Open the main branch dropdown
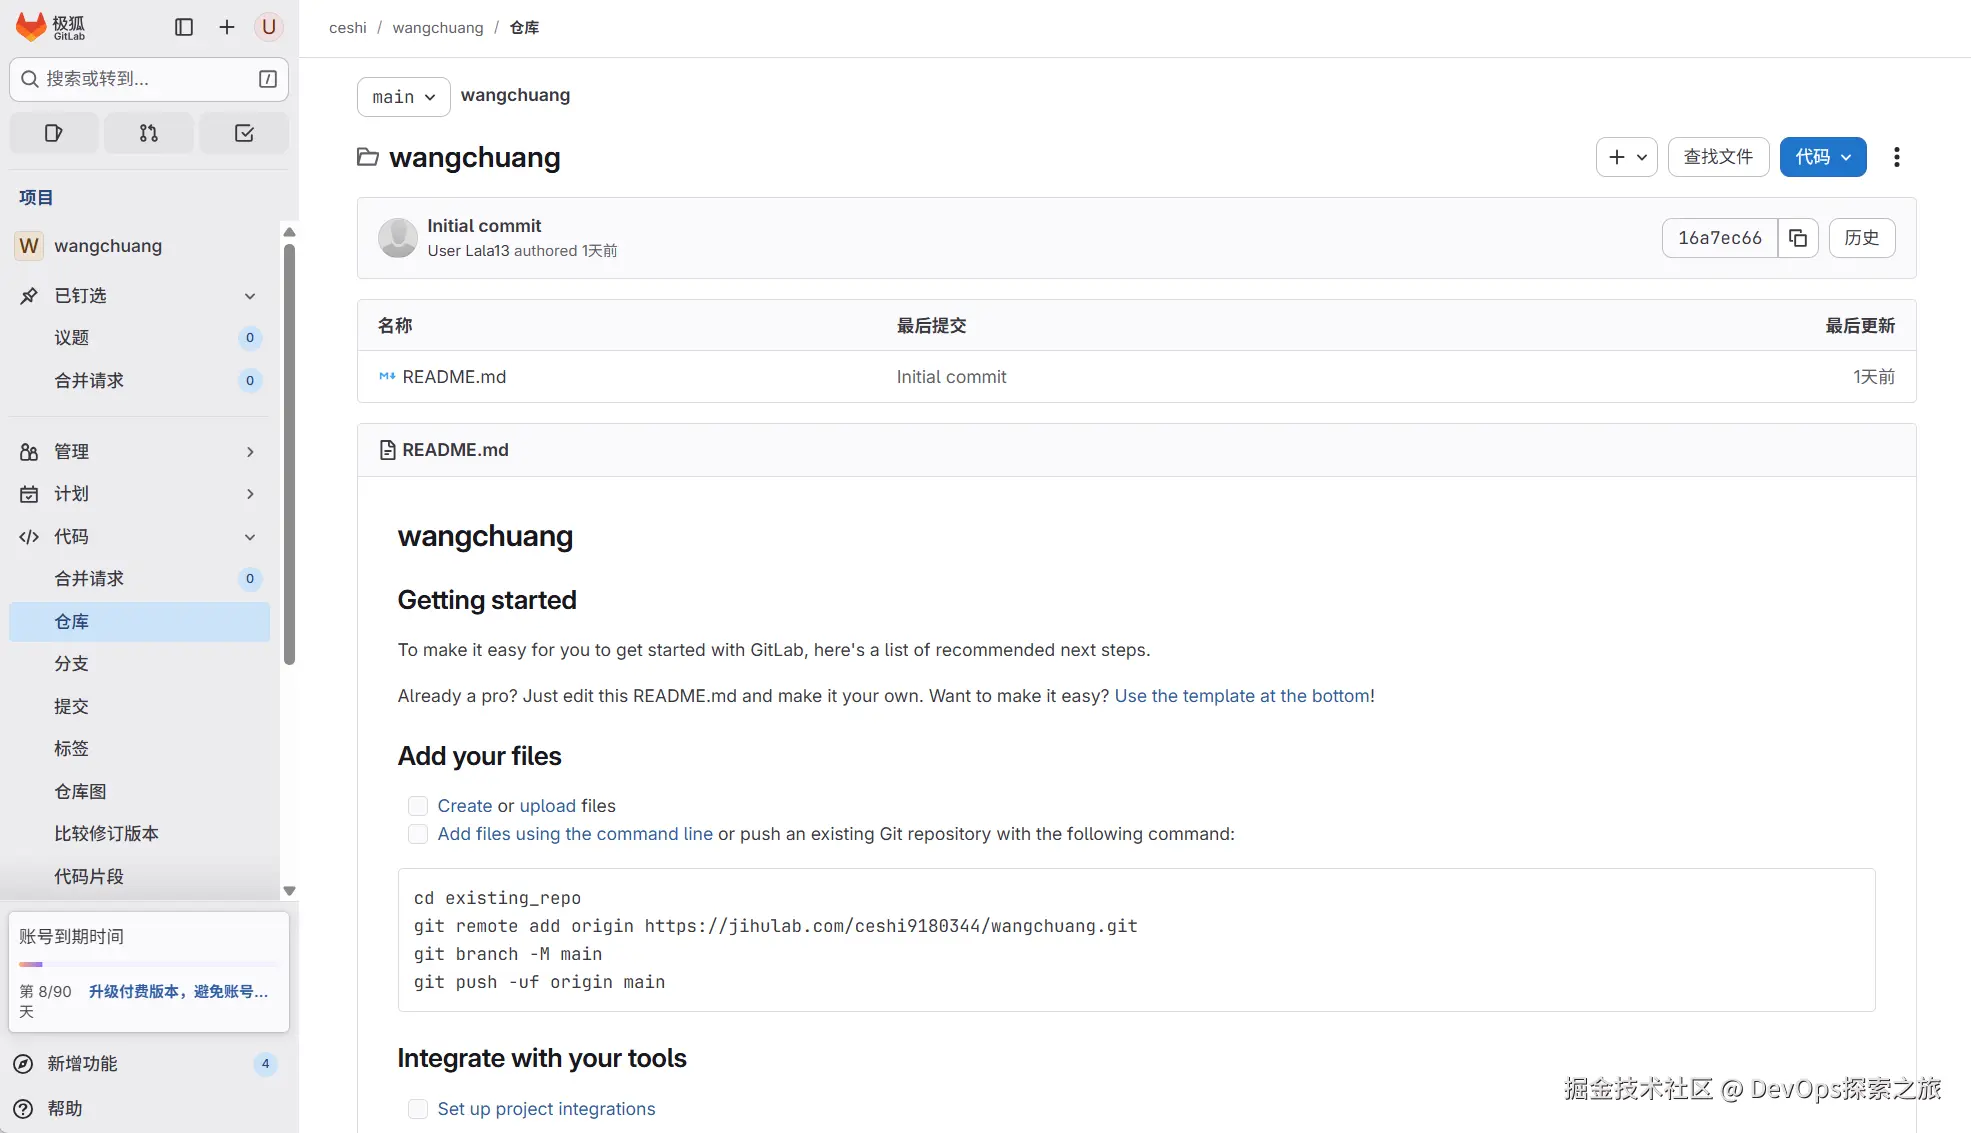The image size is (1971, 1133). tap(403, 97)
